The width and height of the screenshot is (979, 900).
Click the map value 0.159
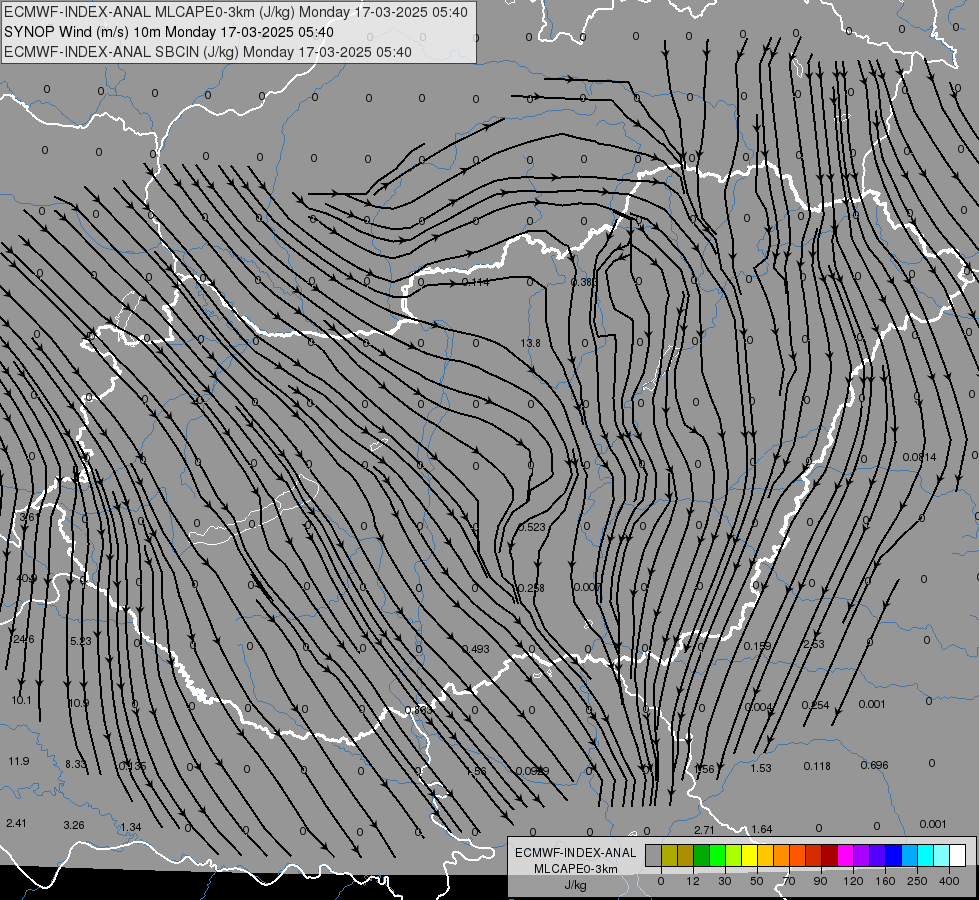[757, 646]
